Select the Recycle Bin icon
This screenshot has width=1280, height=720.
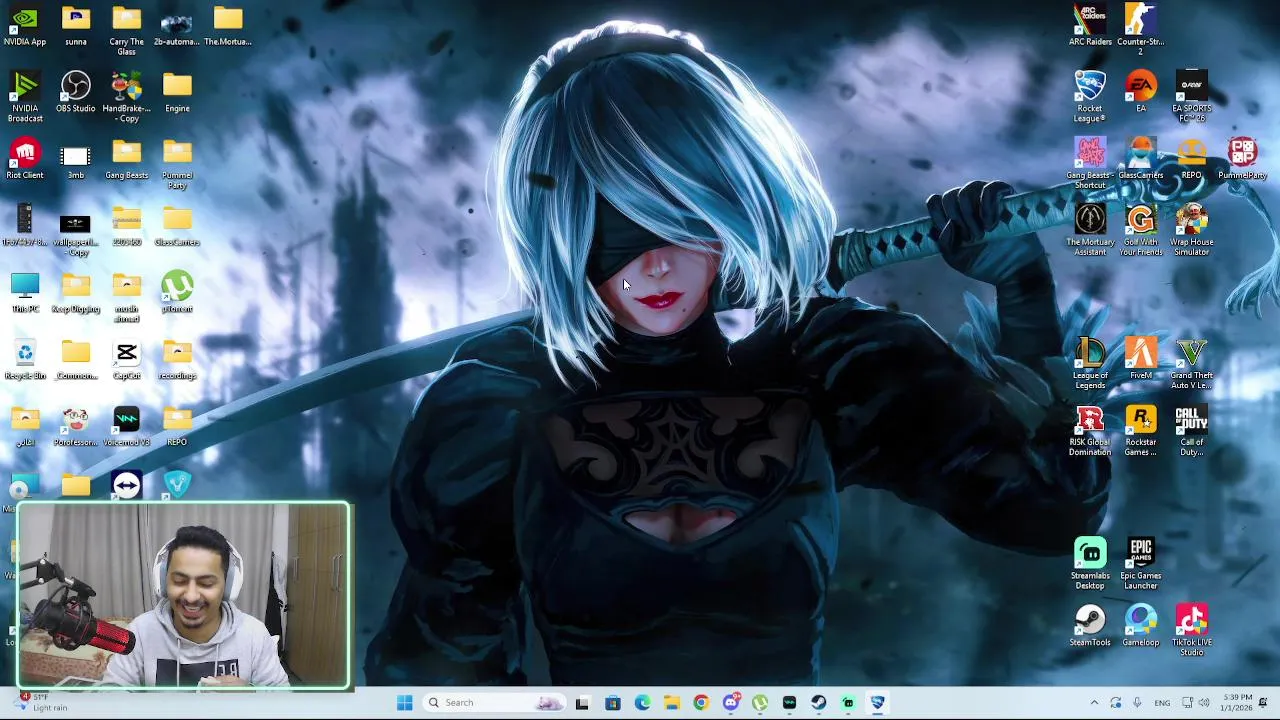point(25,360)
